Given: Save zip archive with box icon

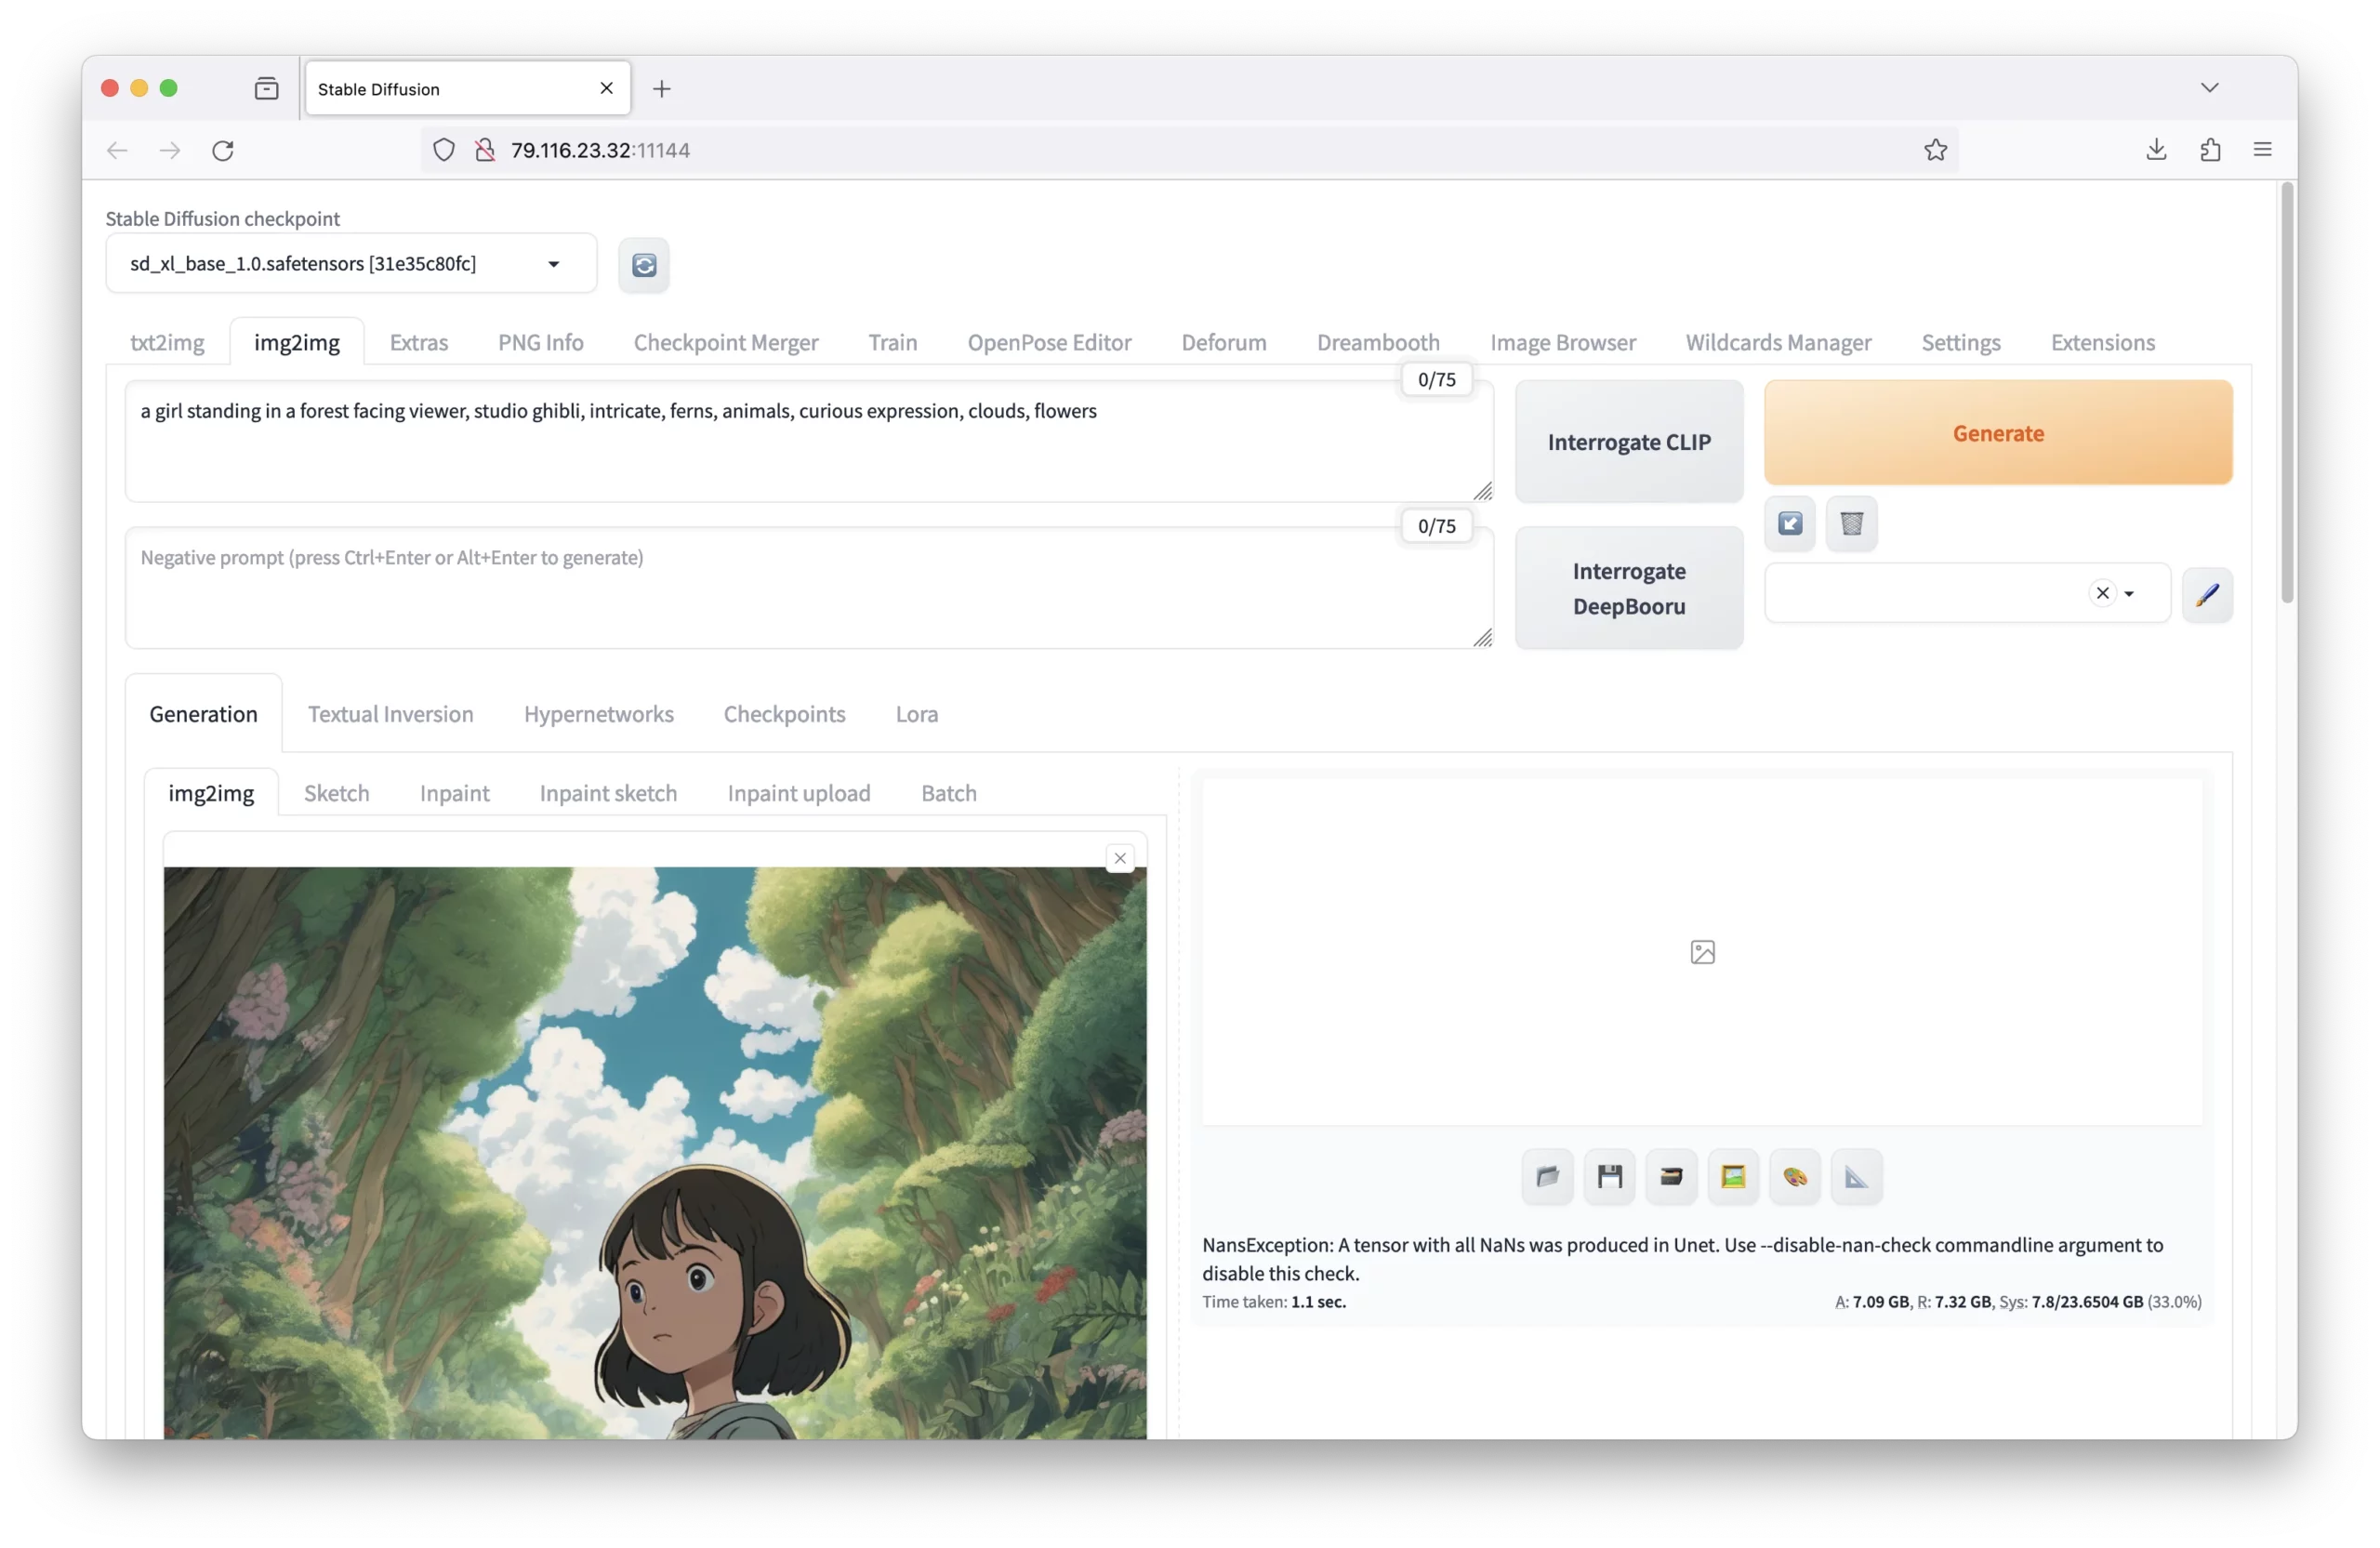Looking at the screenshot, I should pyautogui.click(x=1671, y=1176).
